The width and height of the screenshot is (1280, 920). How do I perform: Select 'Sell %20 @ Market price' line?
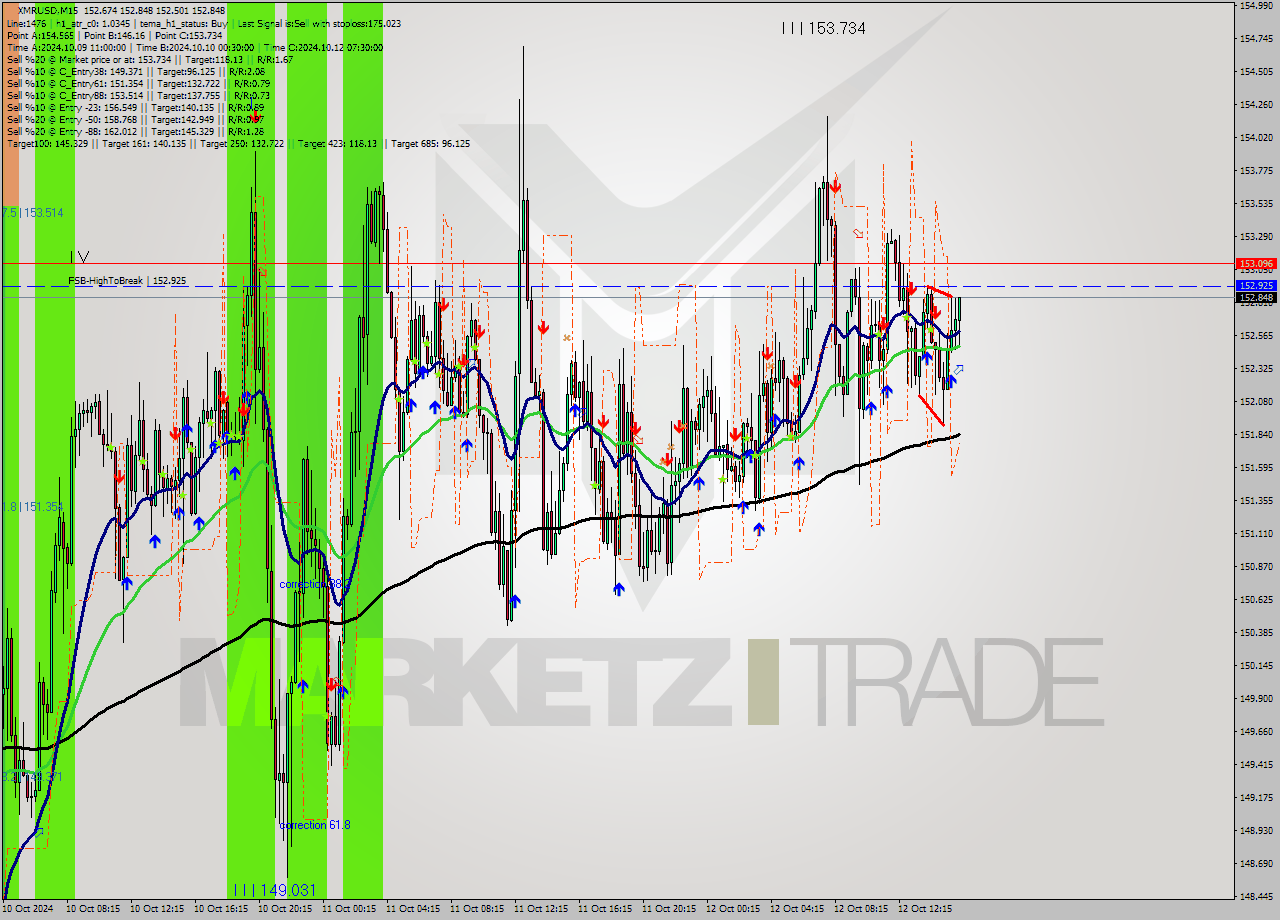coord(151,60)
